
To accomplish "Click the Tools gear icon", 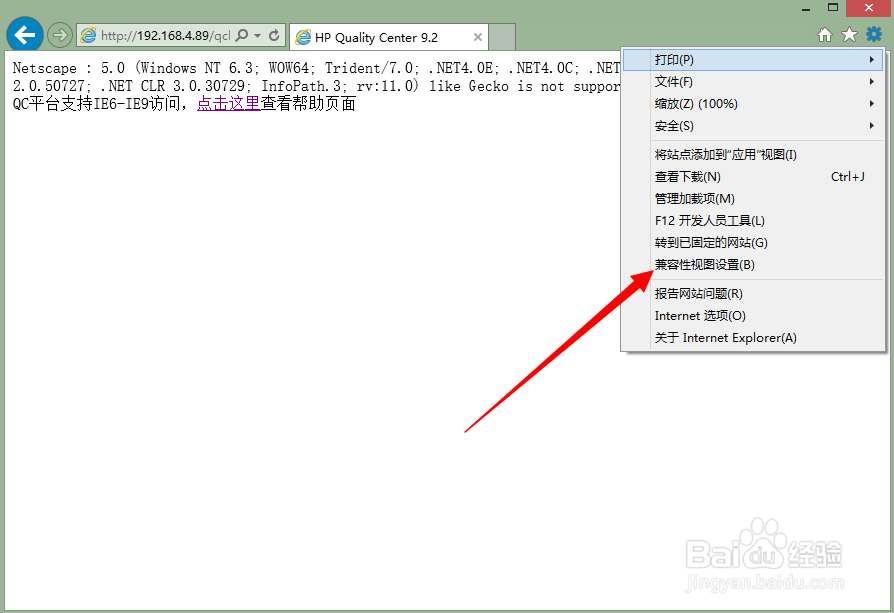I will coord(873,34).
